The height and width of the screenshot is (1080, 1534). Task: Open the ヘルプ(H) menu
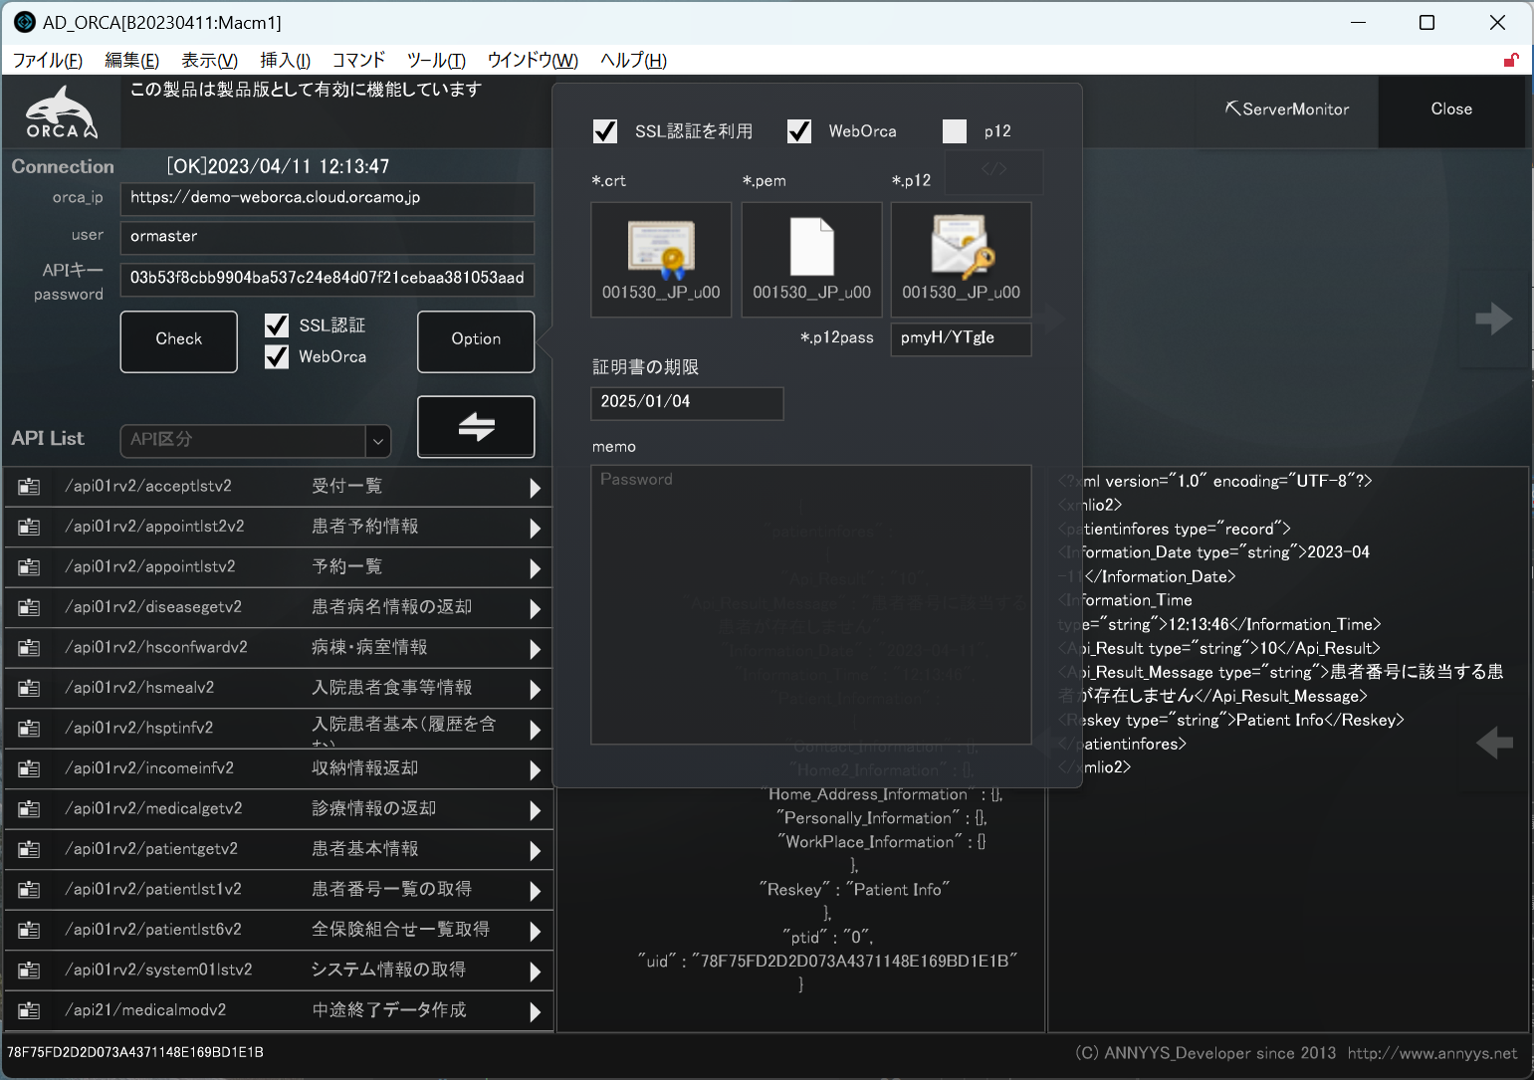coord(633,60)
